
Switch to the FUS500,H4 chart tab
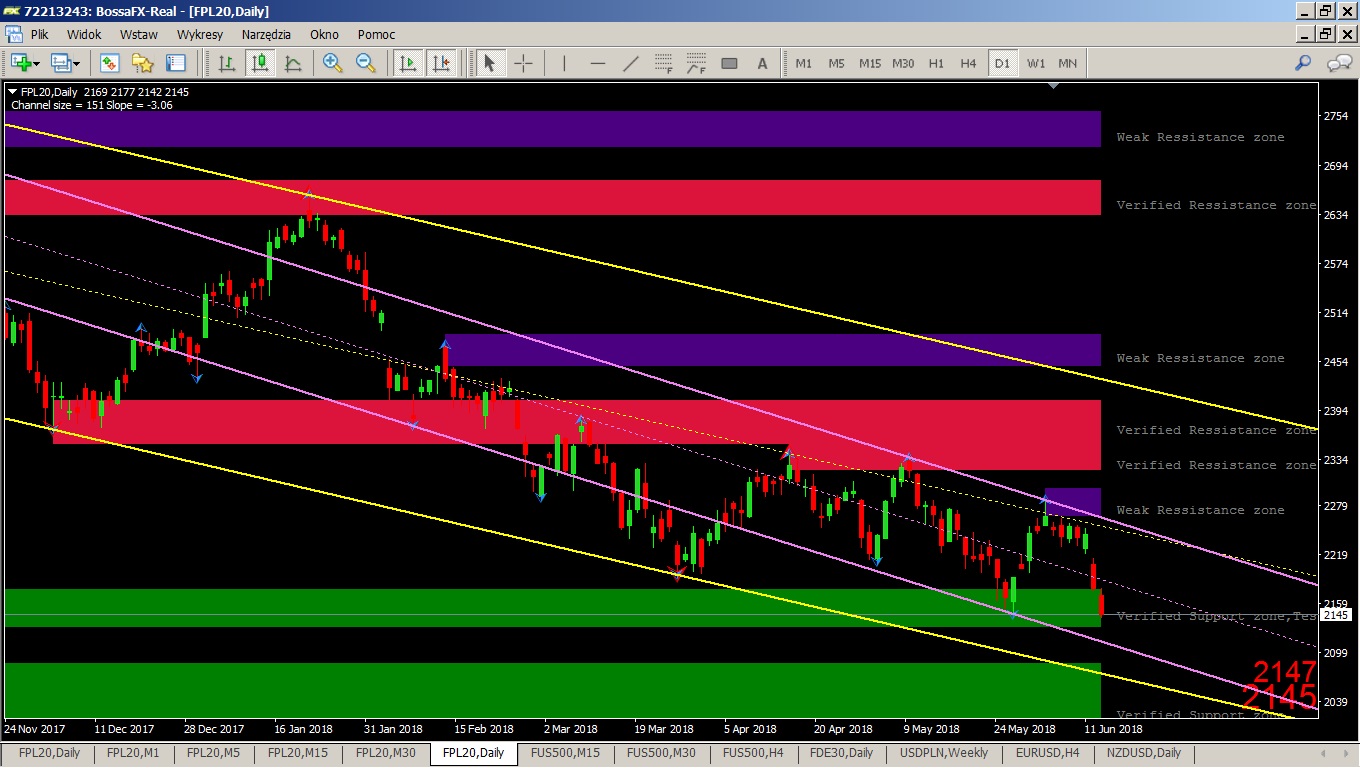tap(753, 753)
